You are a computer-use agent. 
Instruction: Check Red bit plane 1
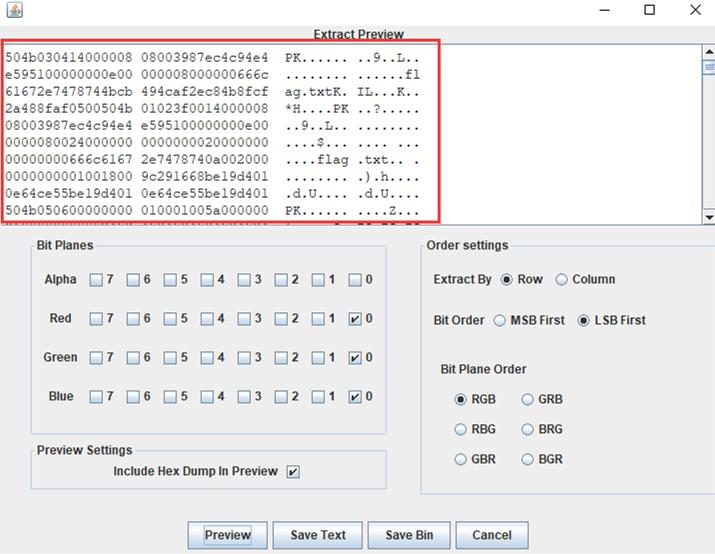pyautogui.click(x=318, y=319)
